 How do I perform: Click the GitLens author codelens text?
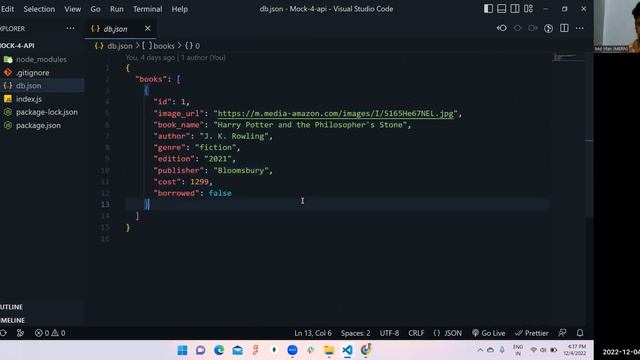(x=176, y=58)
